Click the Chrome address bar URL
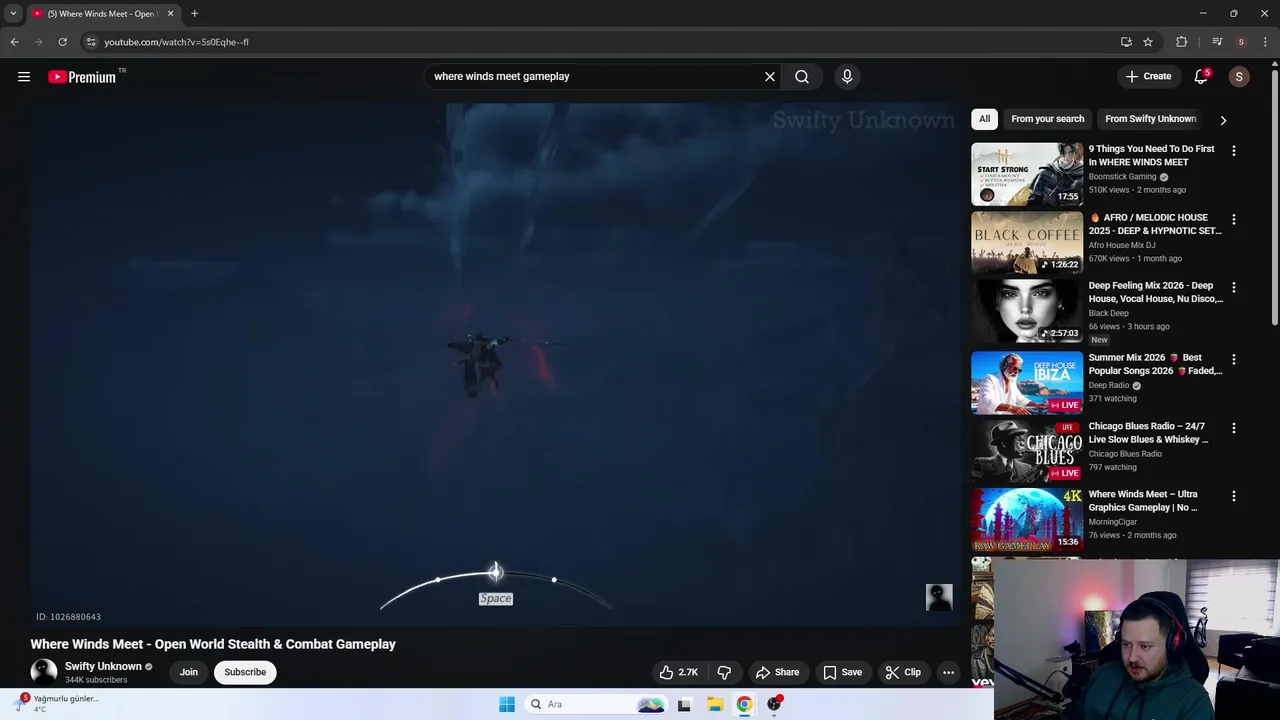The height and width of the screenshot is (720, 1280). (x=176, y=42)
